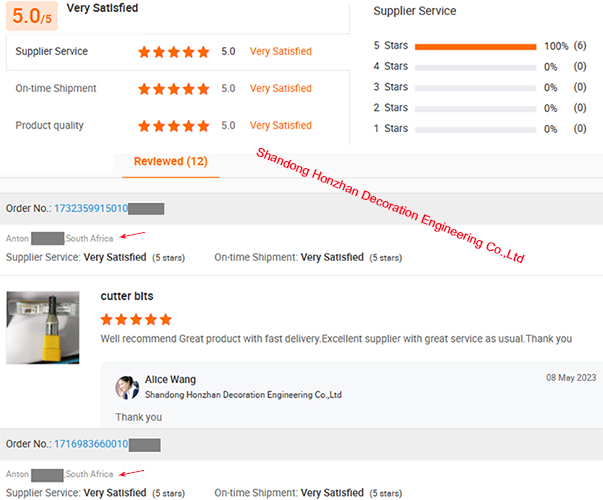The width and height of the screenshot is (603, 500).
Task: Click the Product quality star rating icons
Action: click(174, 126)
